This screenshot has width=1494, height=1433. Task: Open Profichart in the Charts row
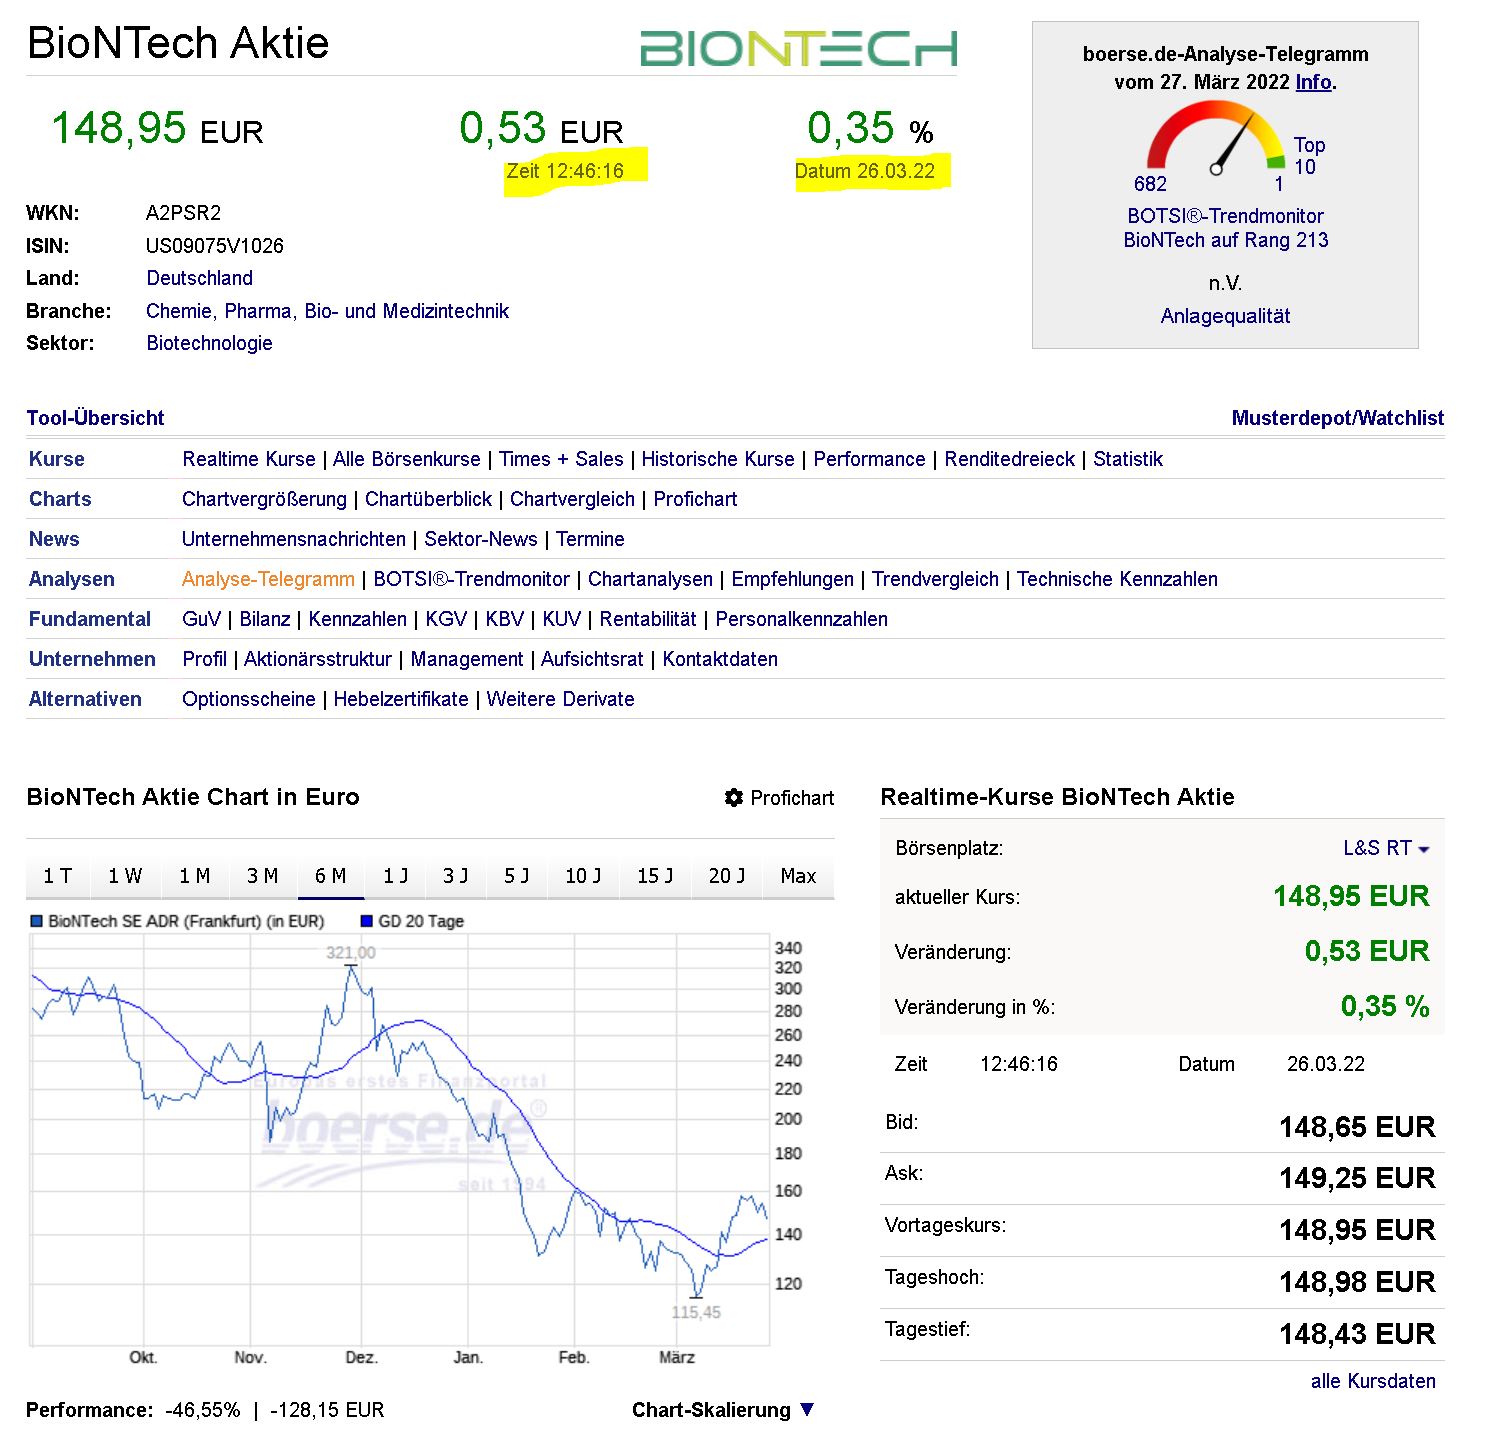[x=695, y=499]
